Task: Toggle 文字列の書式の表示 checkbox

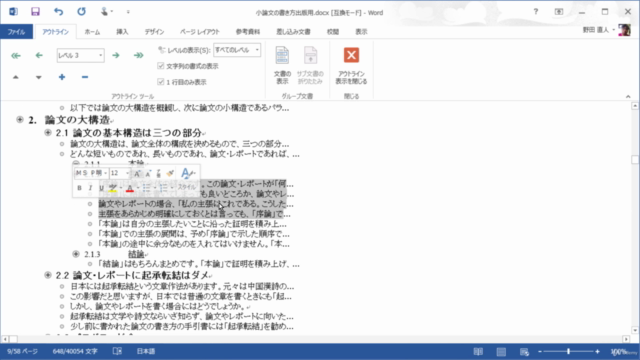Action: click(161, 66)
